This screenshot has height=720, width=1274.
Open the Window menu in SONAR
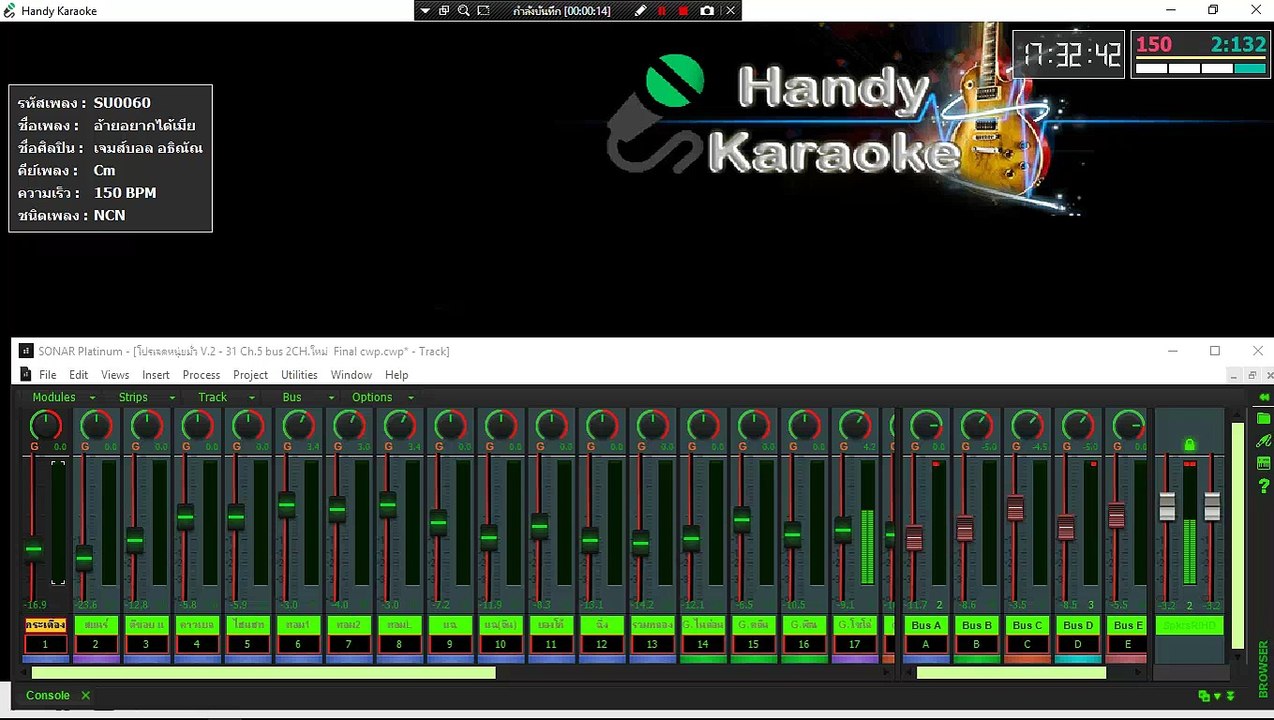(351, 375)
